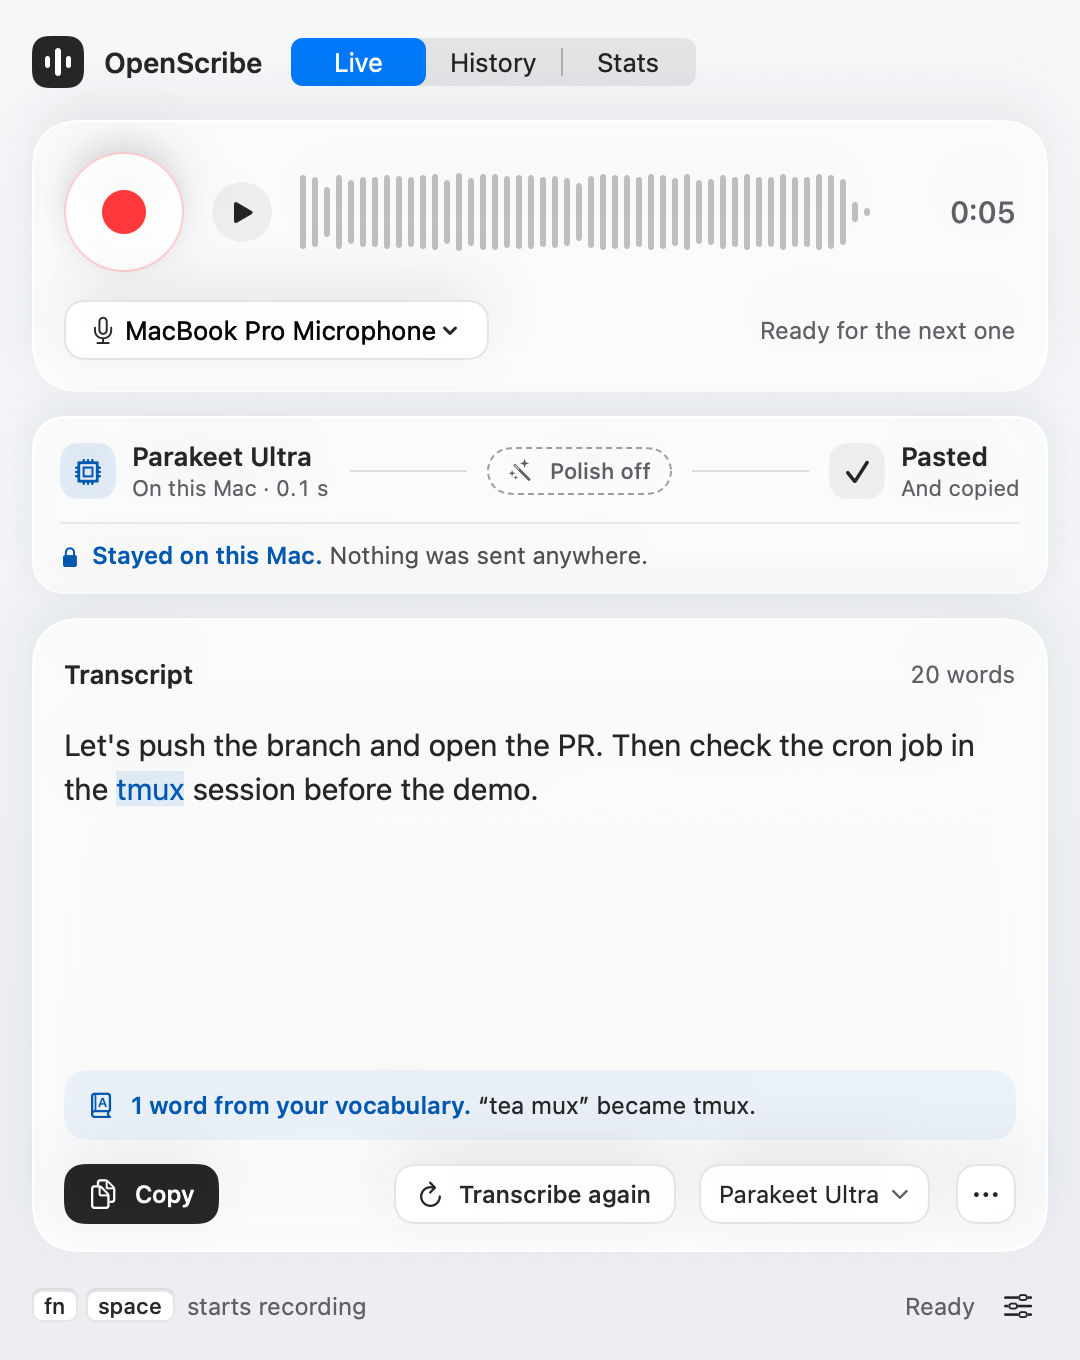Click the OpenScribe app logo icon
The width and height of the screenshot is (1080, 1360).
point(58,62)
